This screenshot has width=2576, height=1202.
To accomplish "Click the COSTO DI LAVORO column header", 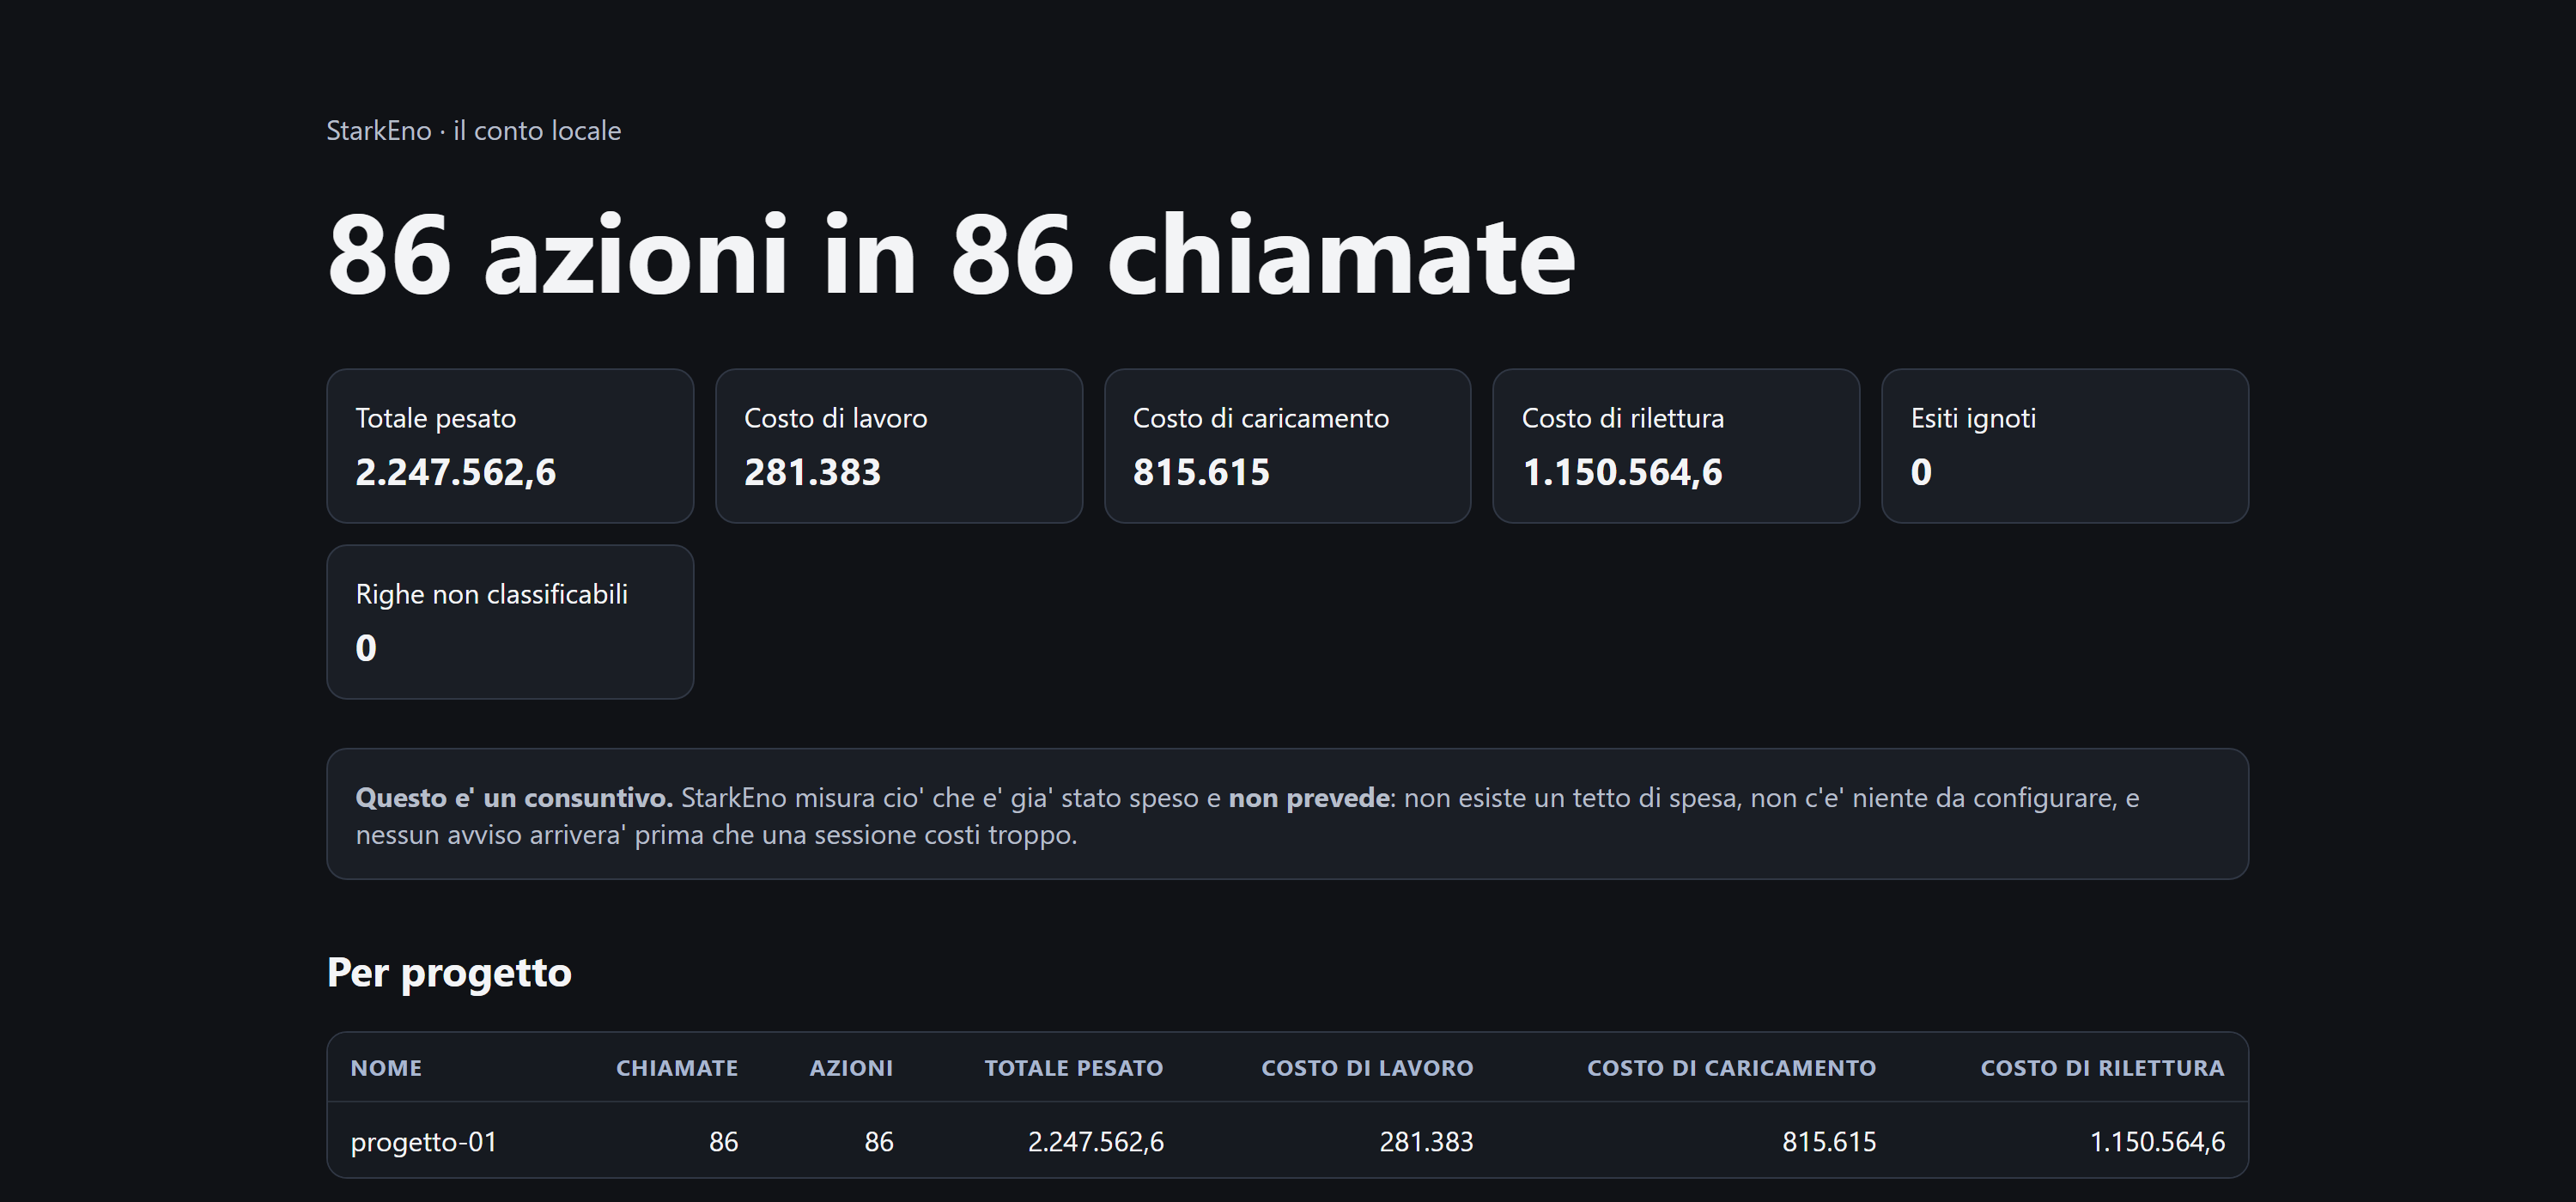I will click(x=1367, y=1068).
